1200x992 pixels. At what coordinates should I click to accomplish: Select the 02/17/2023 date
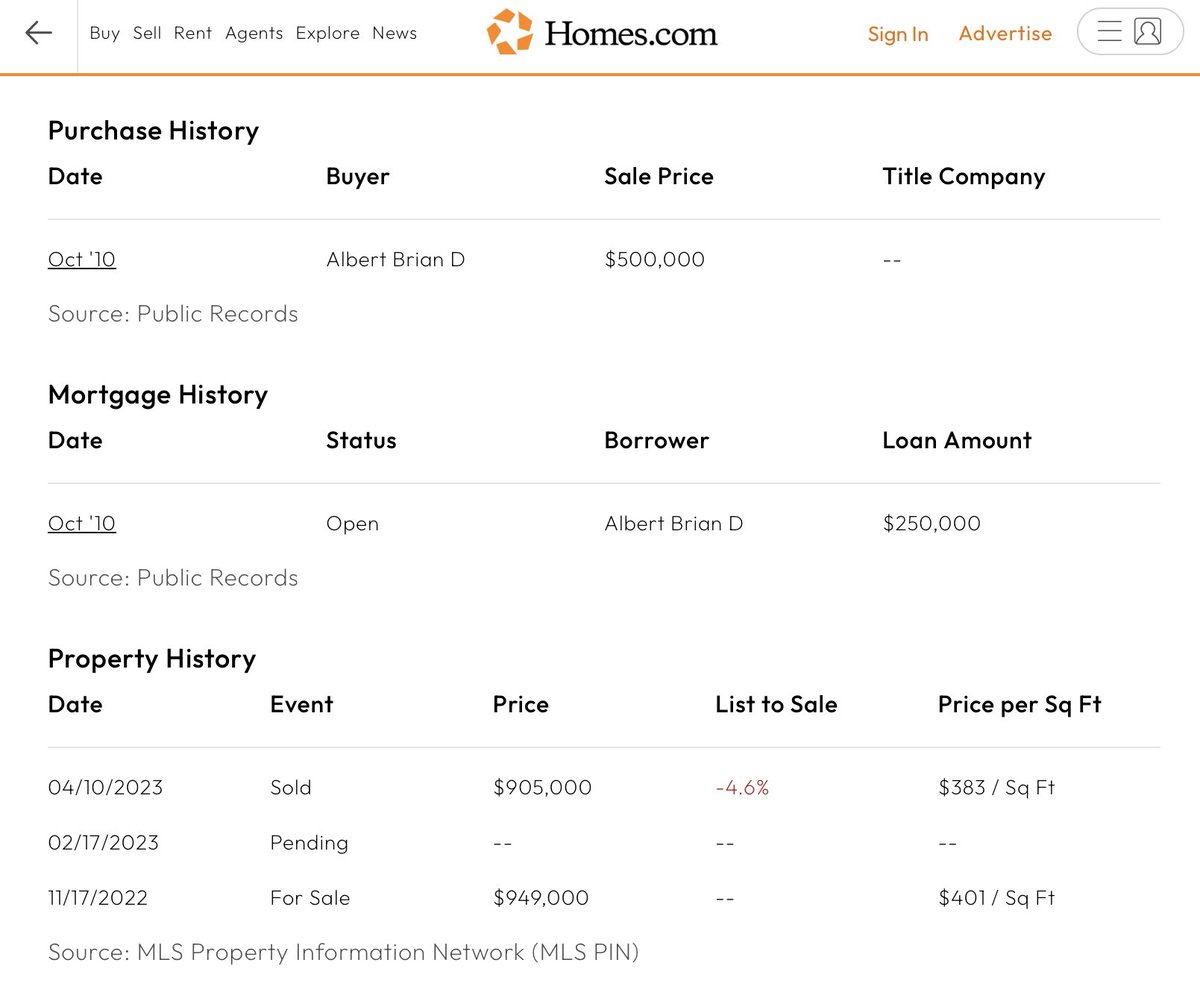tap(103, 842)
